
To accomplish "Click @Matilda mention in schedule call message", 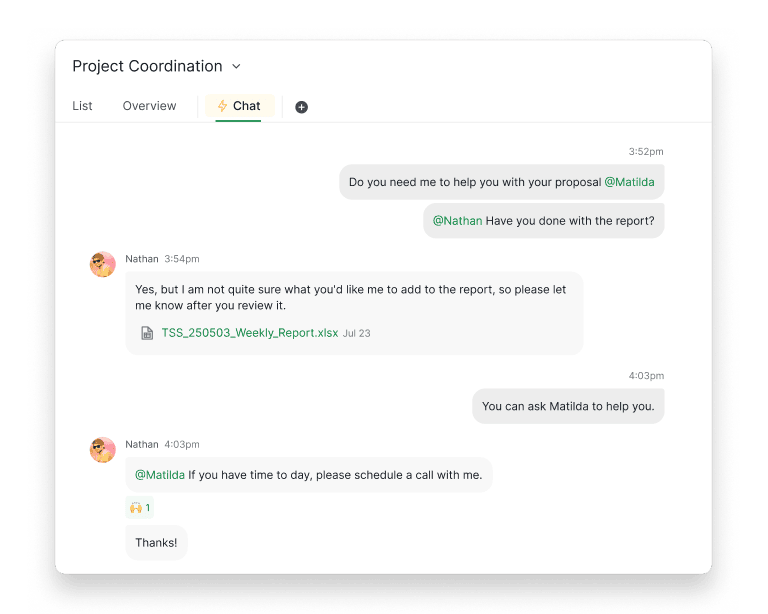I will pos(160,475).
